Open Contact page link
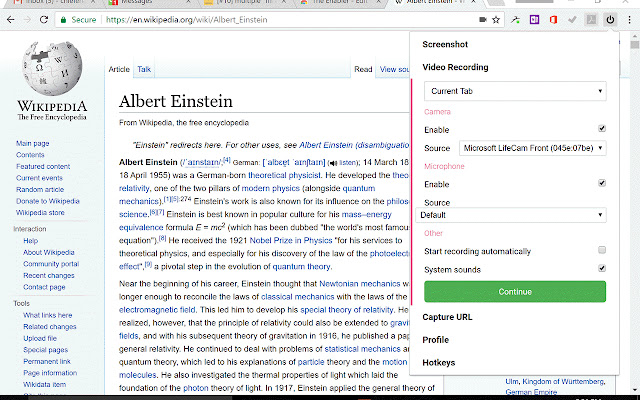Screen dimensions: 640x400 click(x=44, y=287)
